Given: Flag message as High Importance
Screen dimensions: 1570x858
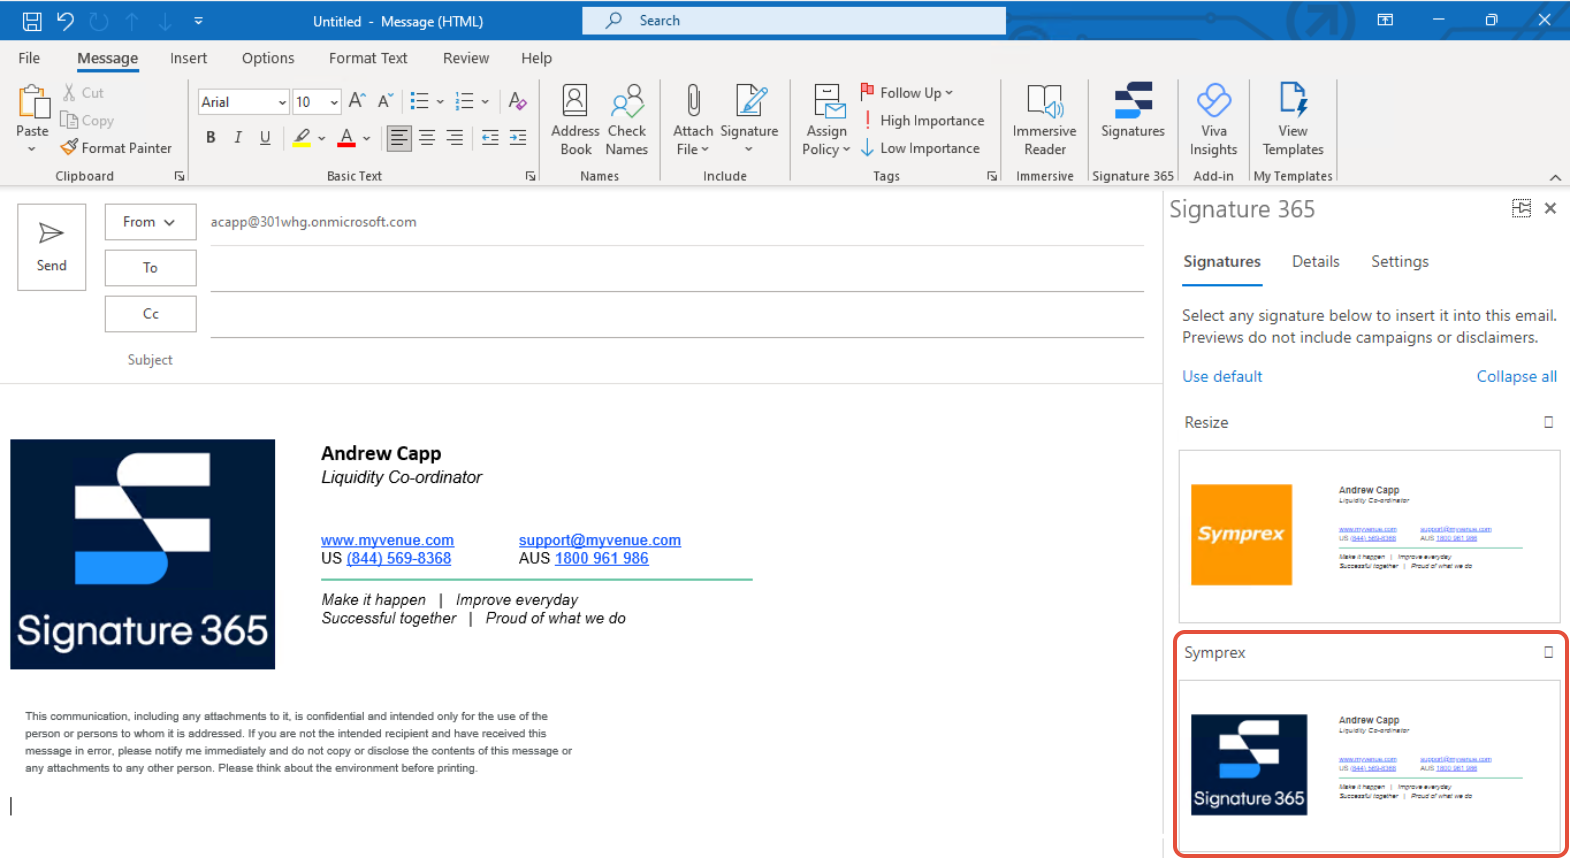Looking at the screenshot, I should pos(922,120).
